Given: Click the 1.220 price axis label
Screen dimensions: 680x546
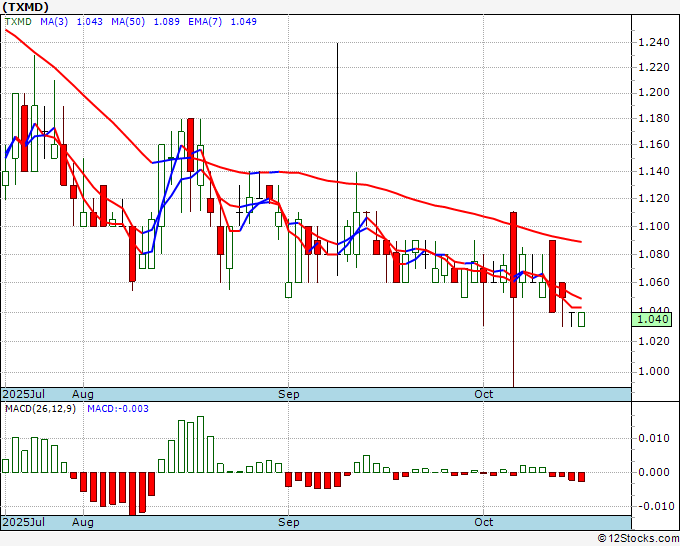Looking at the screenshot, I should pos(654,67).
